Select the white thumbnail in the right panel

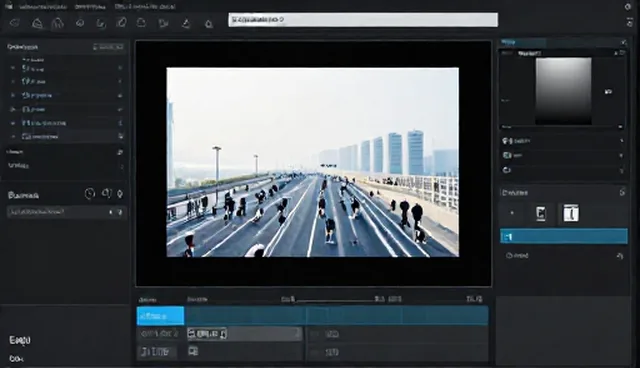[x=571, y=213]
